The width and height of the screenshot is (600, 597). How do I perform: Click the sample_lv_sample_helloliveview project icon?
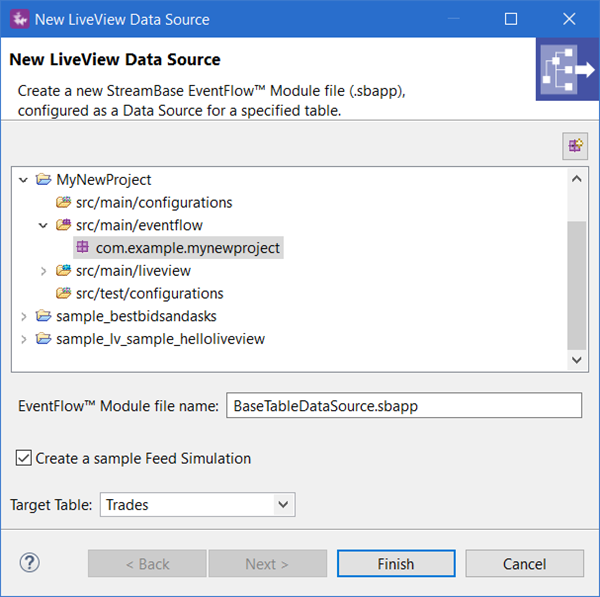coord(44,339)
